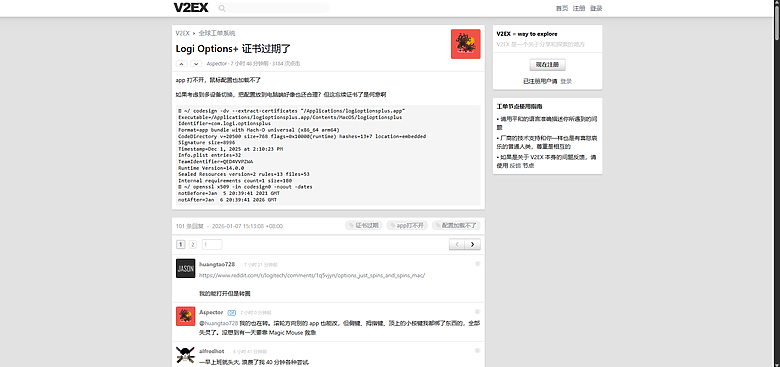
Task: Open the reddit link in huangtao728's reply
Action: [312, 275]
